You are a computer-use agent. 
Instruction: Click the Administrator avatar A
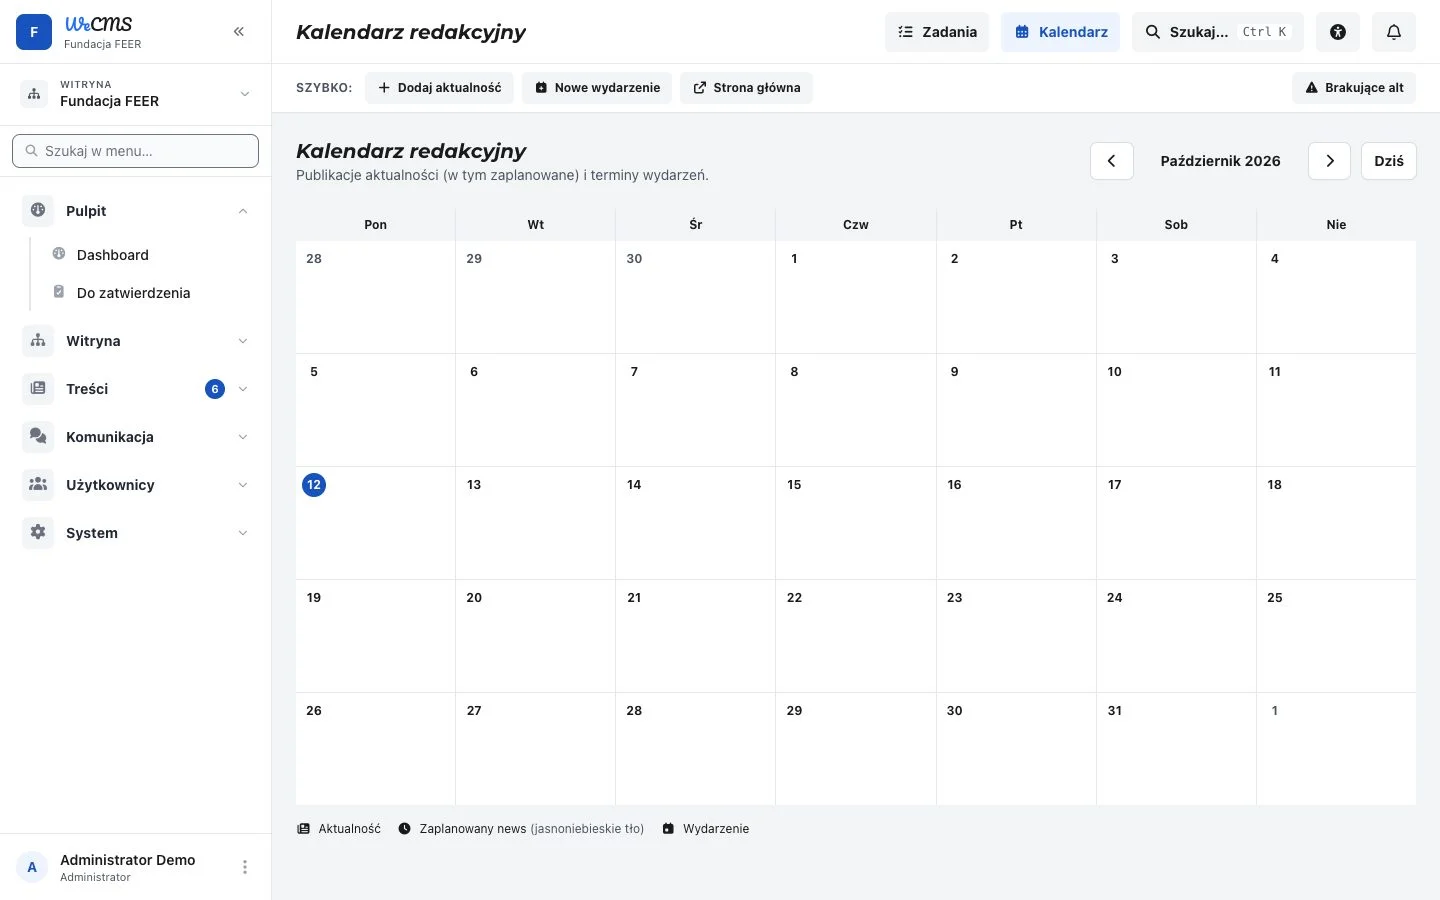point(32,867)
